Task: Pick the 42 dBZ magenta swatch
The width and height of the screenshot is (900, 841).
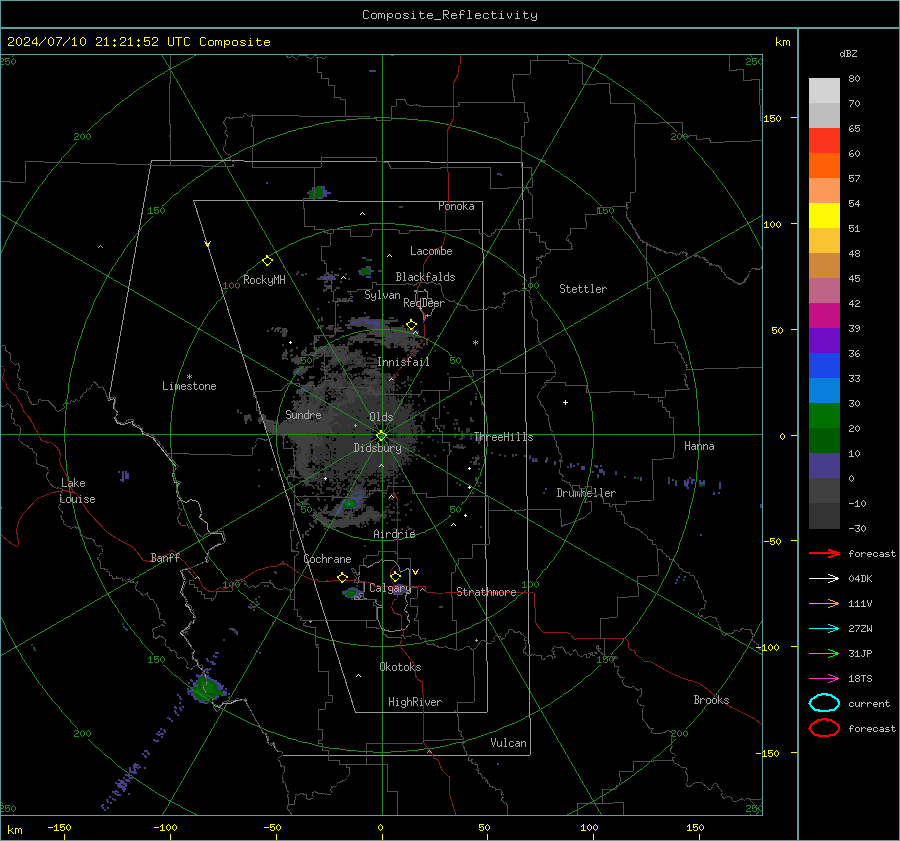Action: [824, 316]
